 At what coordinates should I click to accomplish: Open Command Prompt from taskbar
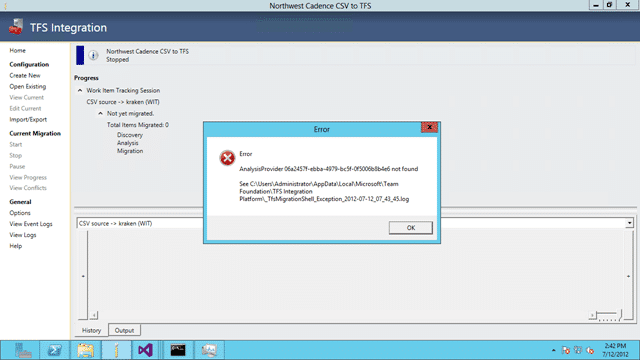[178, 350]
